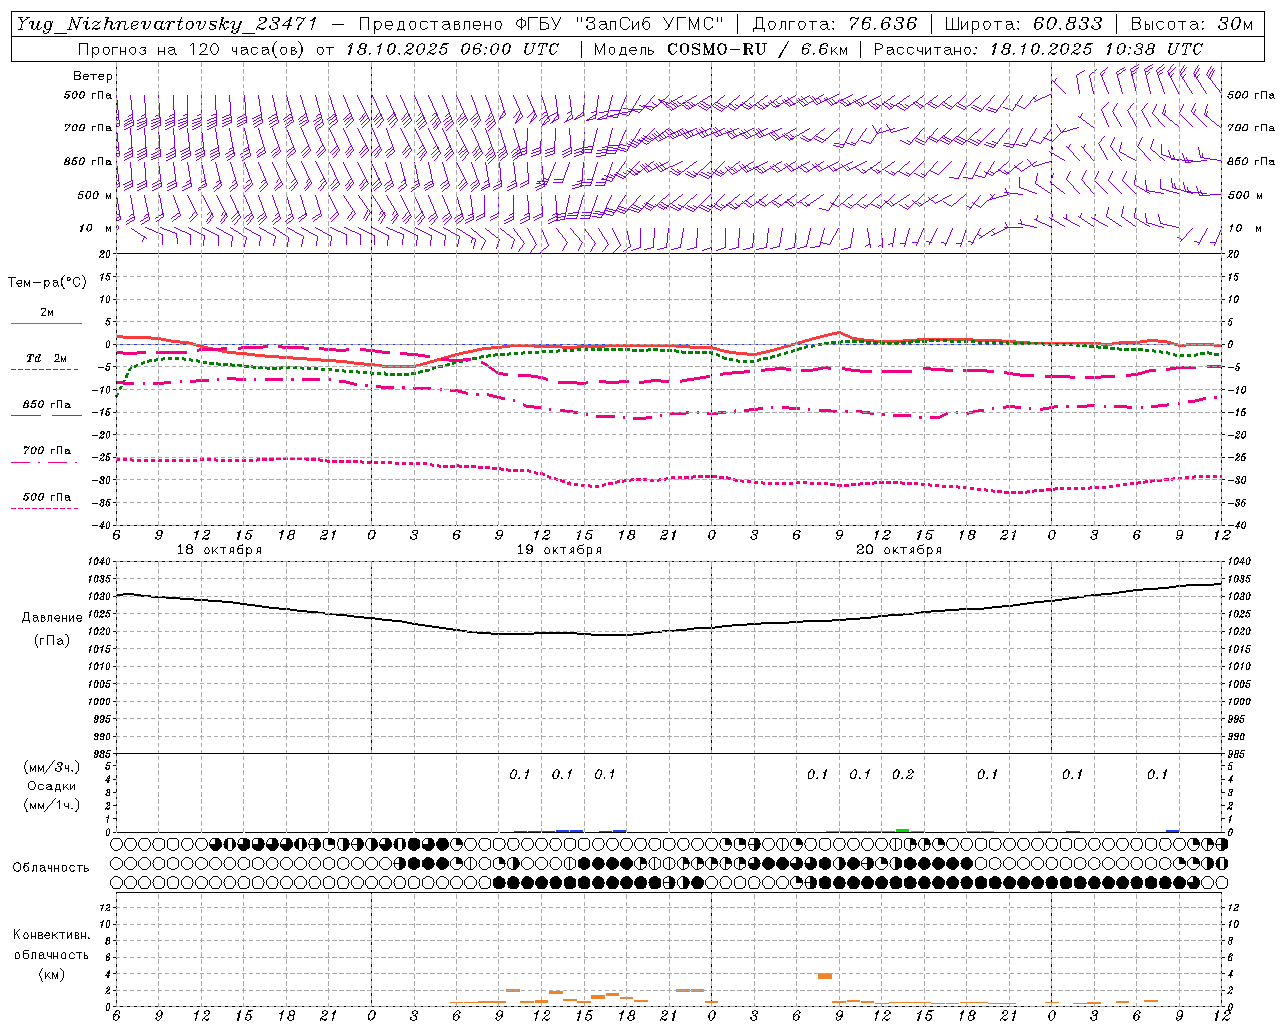Image resolution: width=1280 pixels, height=1024 pixels.
Task: Click the green precipitation bar on 20 октября
Action: click(902, 830)
